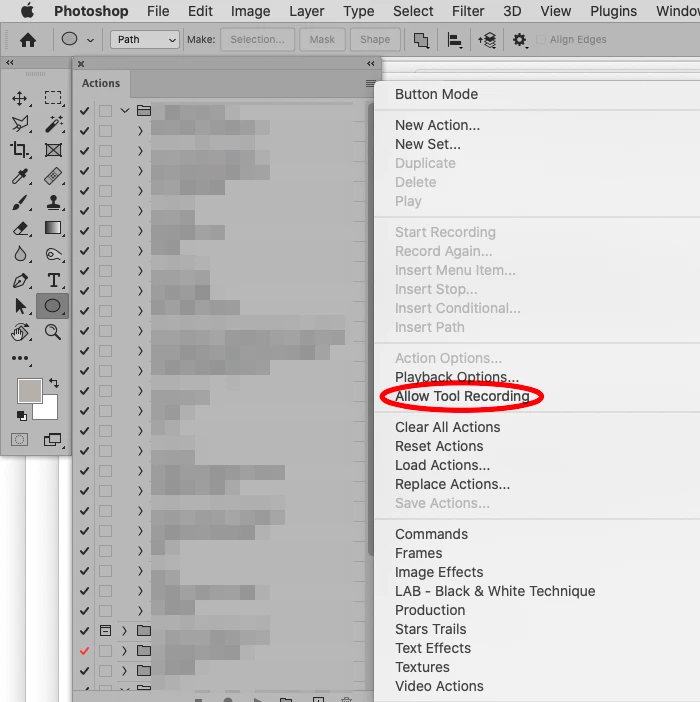Select the Actions panel tab

[101, 83]
